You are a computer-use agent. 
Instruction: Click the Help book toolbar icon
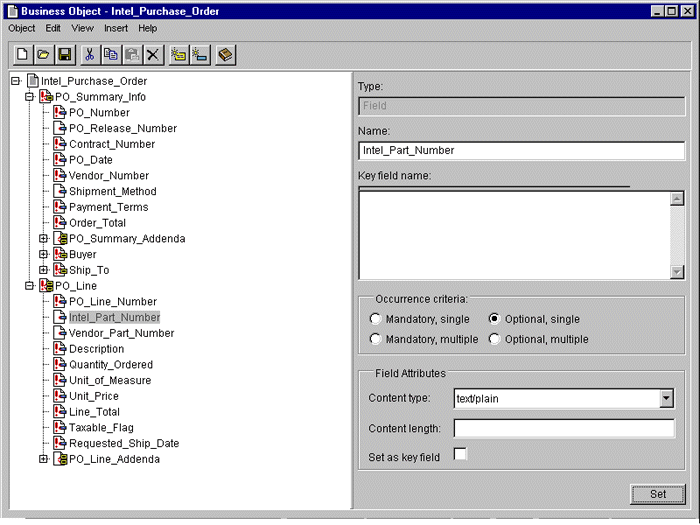pyautogui.click(x=225, y=55)
